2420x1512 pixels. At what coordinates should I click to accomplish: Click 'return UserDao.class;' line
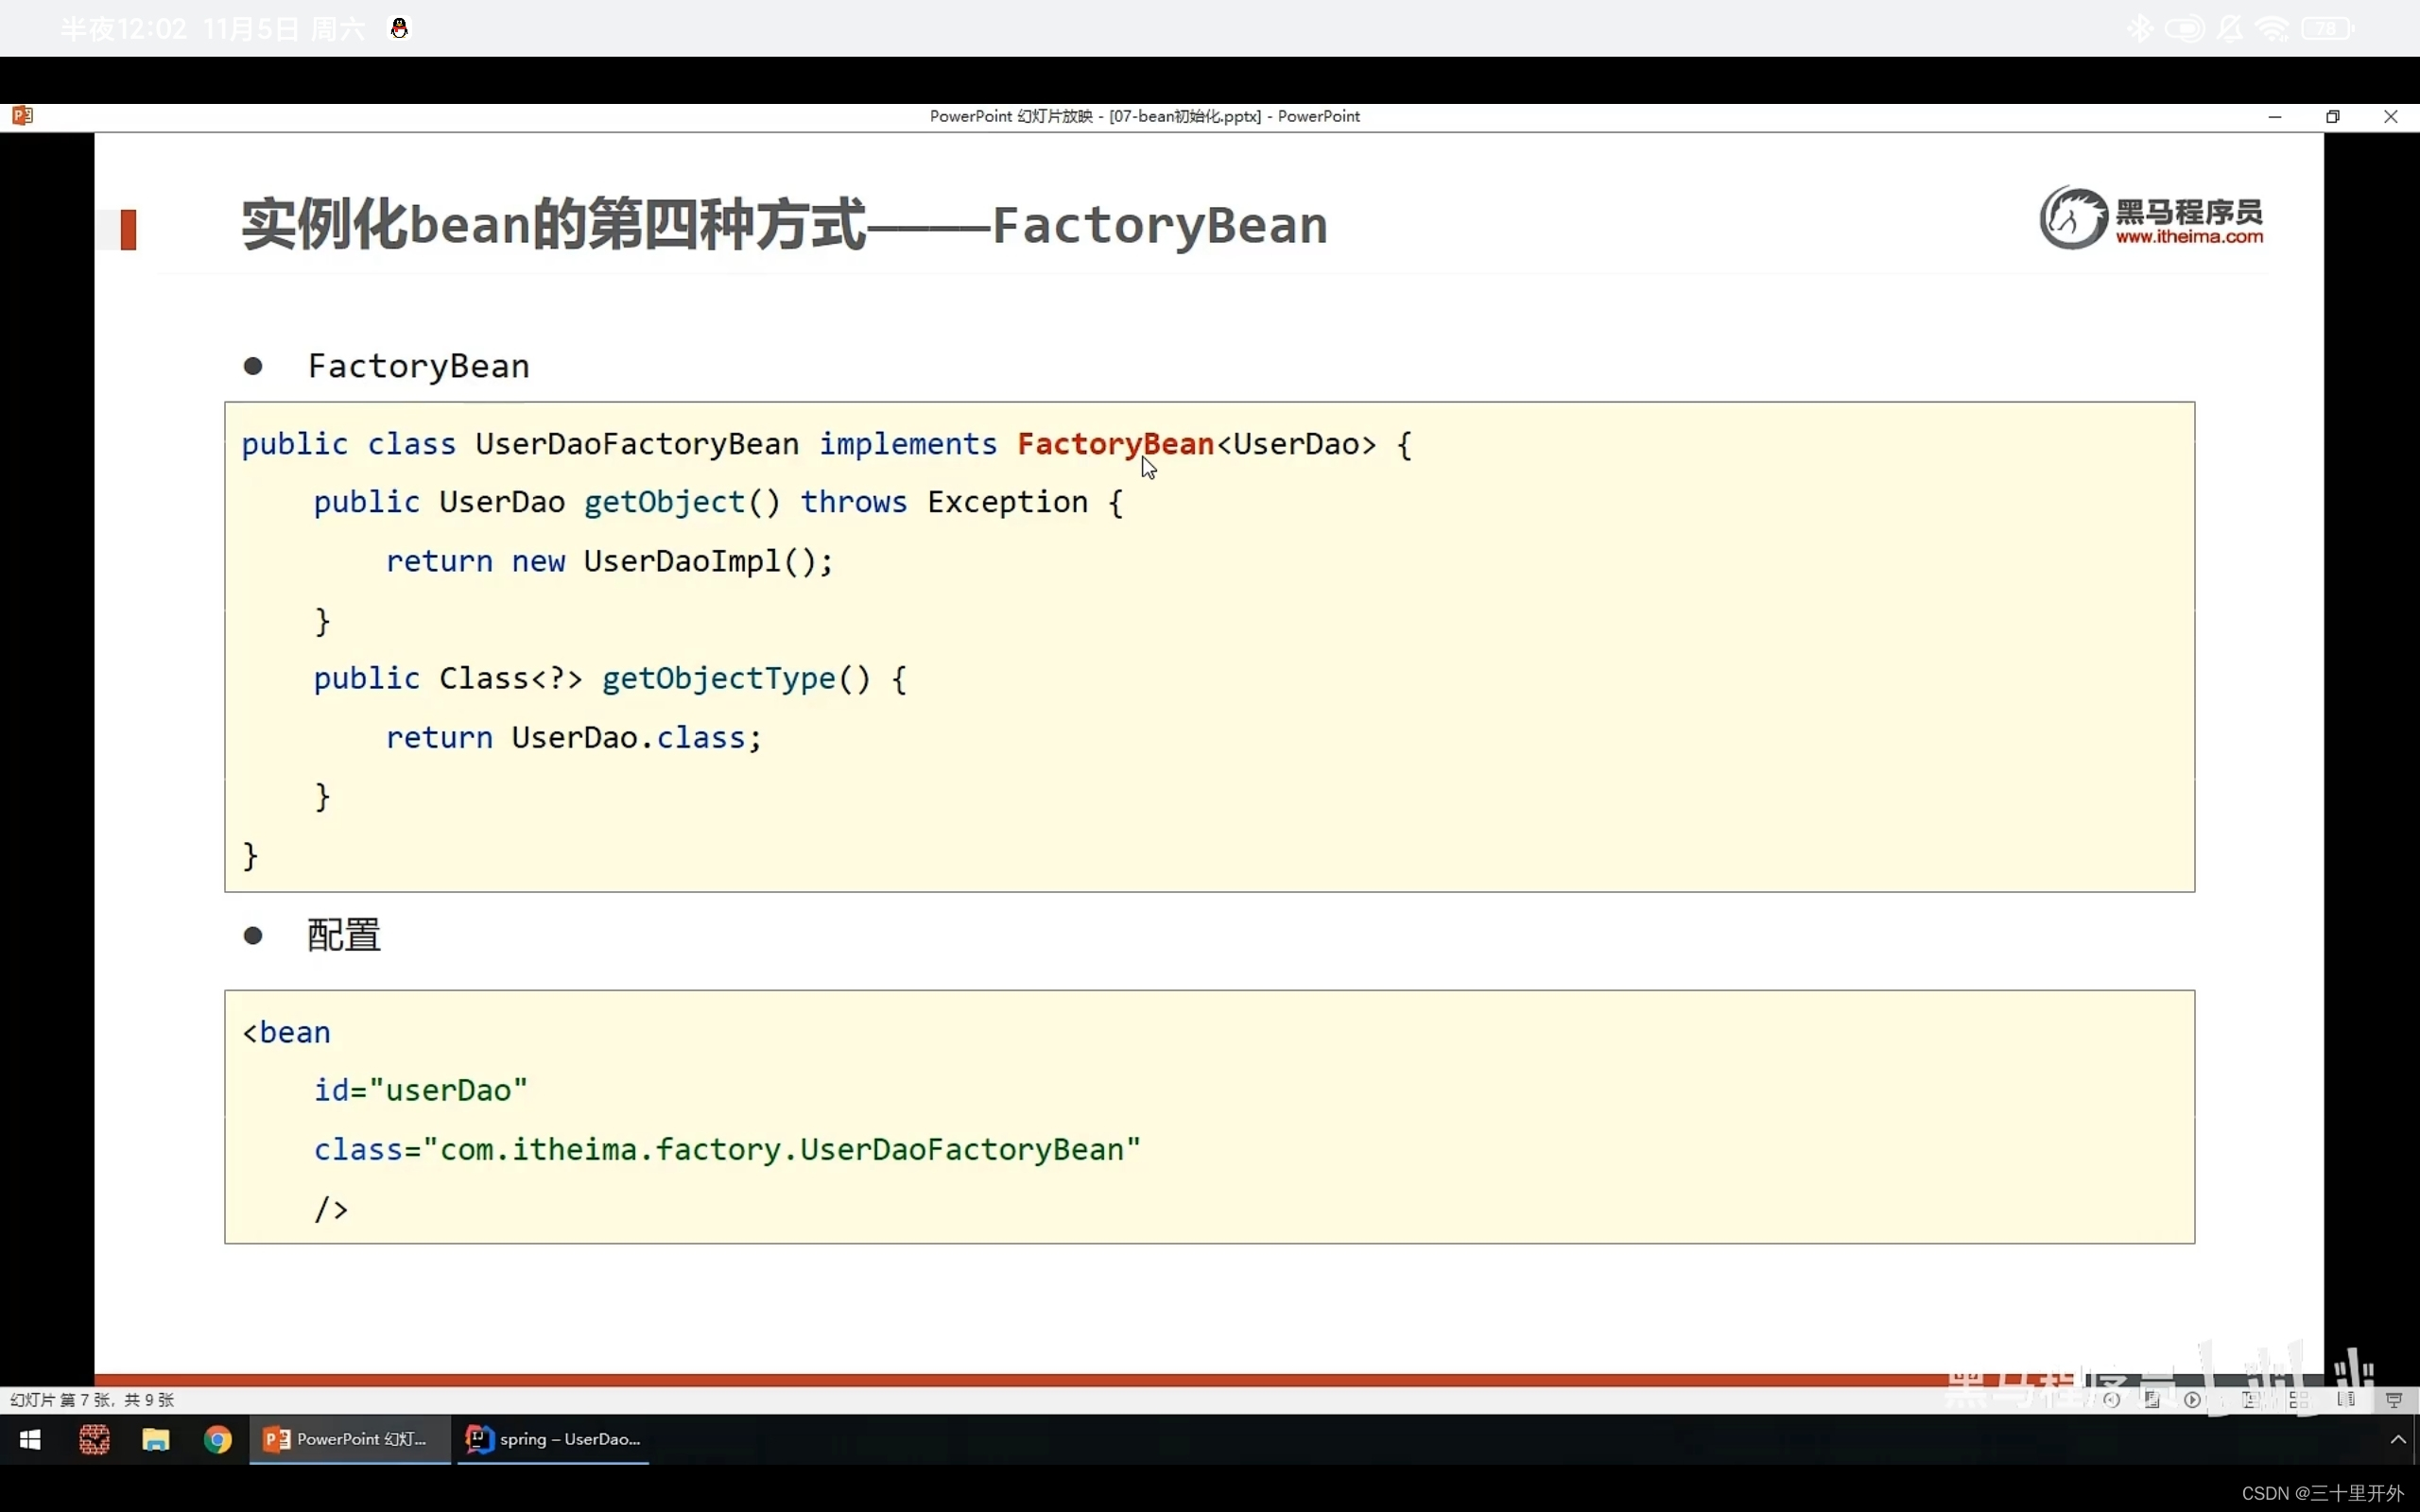[x=574, y=738]
